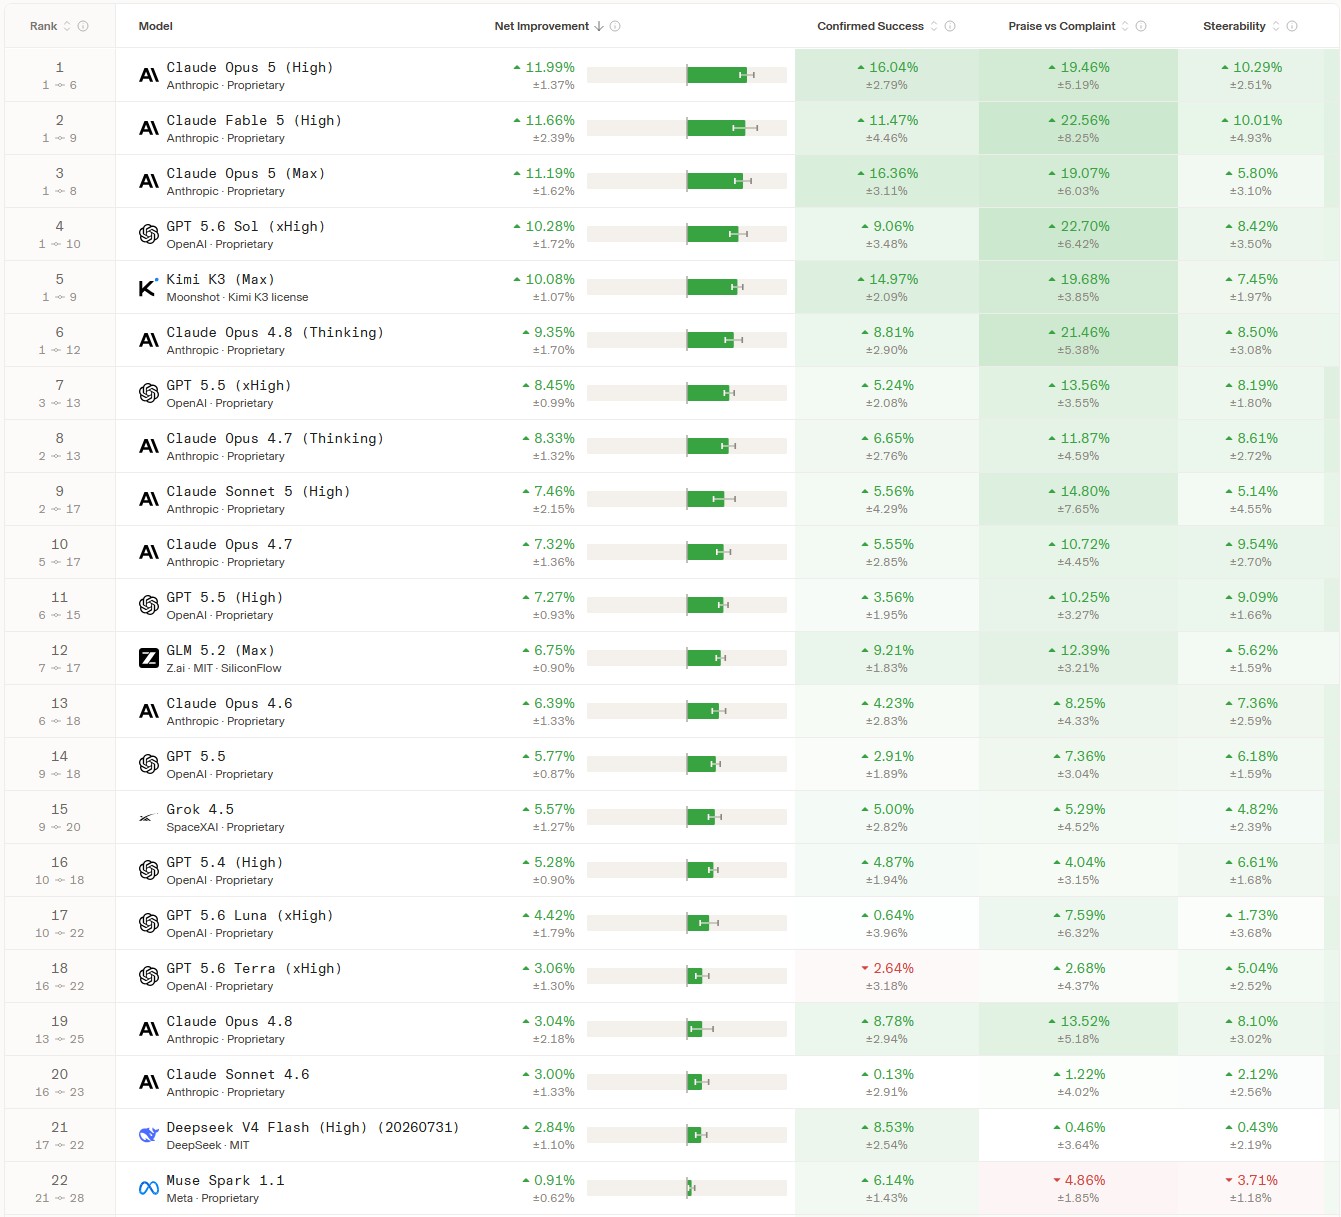Click the Kimi K3 license text
1341x1217 pixels.
268,297
